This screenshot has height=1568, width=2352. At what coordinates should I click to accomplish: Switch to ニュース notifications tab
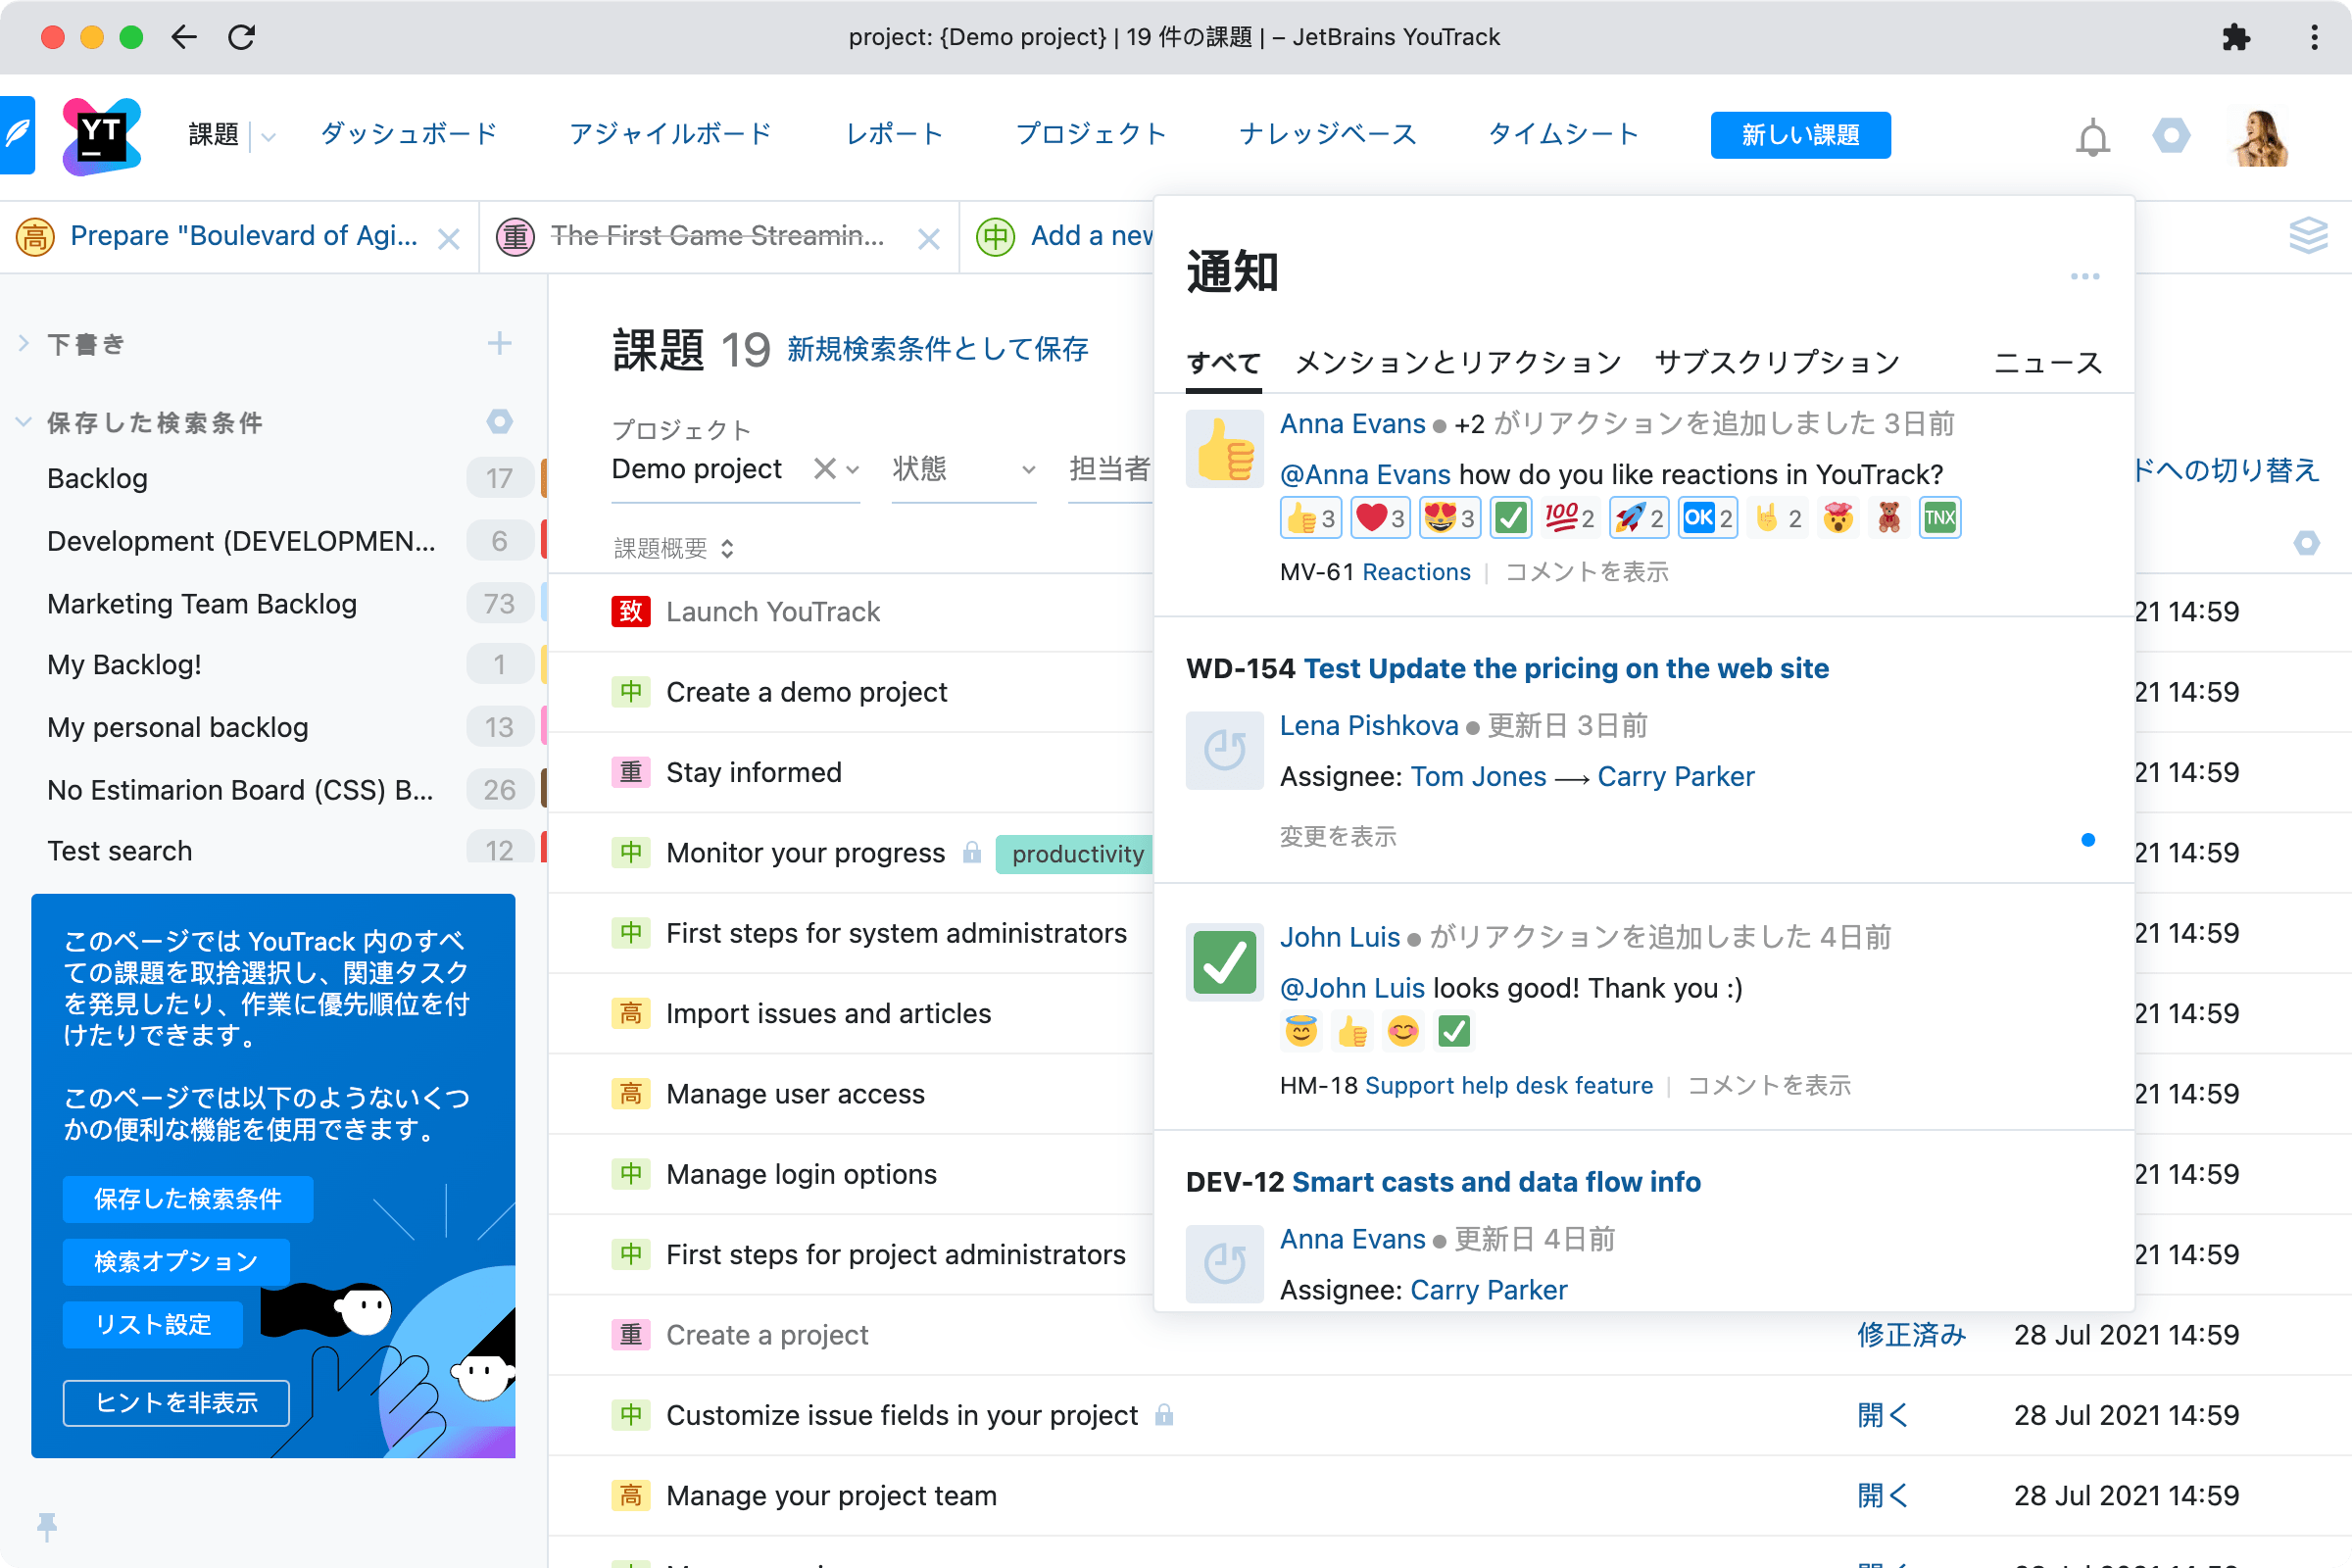[x=2048, y=362]
